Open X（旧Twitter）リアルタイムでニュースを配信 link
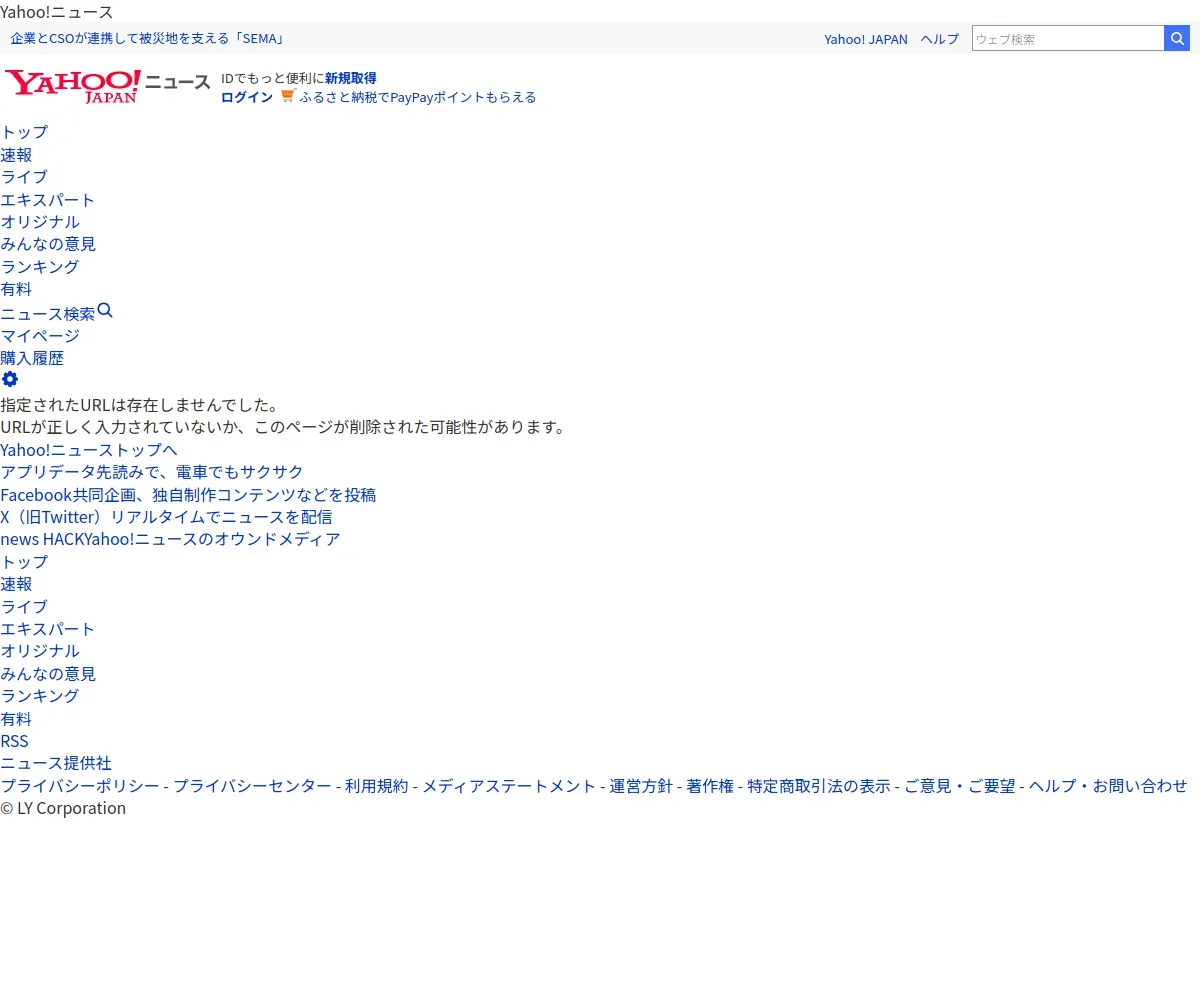The width and height of the screenshot is (1200, 1000). click(166, 517)
